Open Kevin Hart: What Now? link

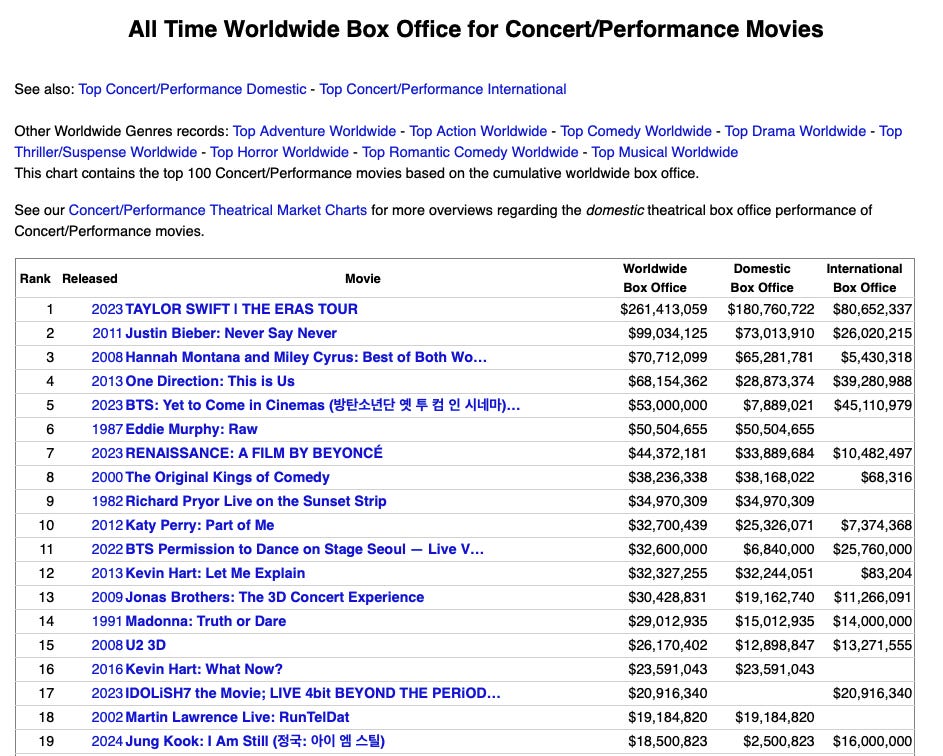(x=204, y=669)
